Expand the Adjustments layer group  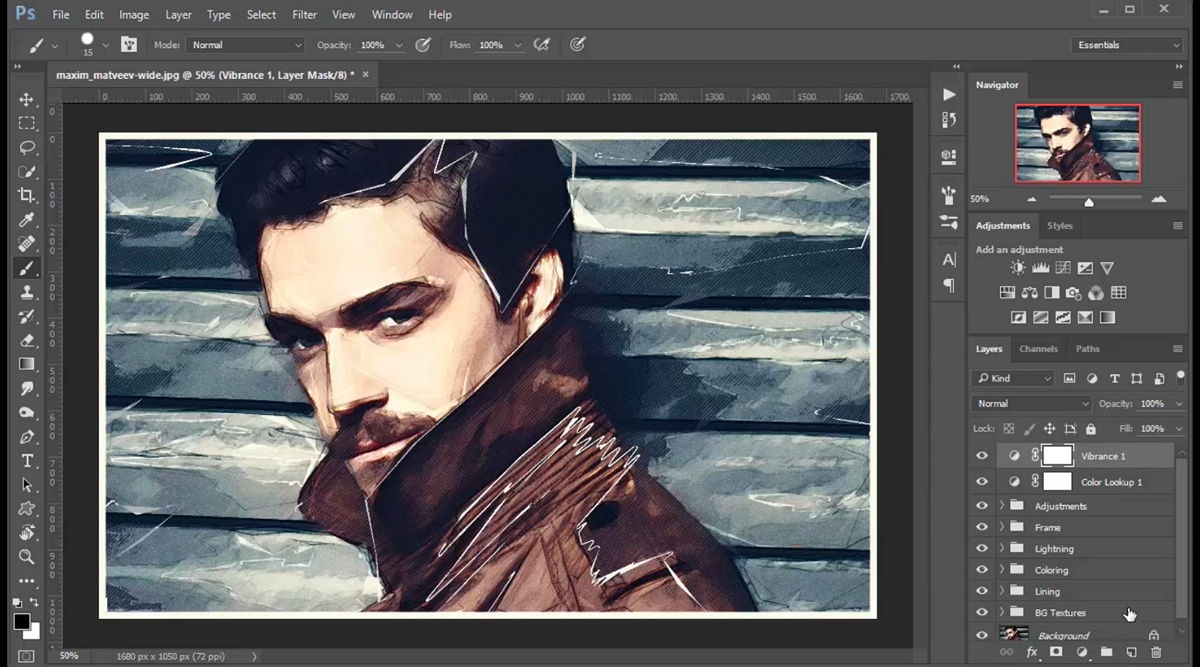1001,506
